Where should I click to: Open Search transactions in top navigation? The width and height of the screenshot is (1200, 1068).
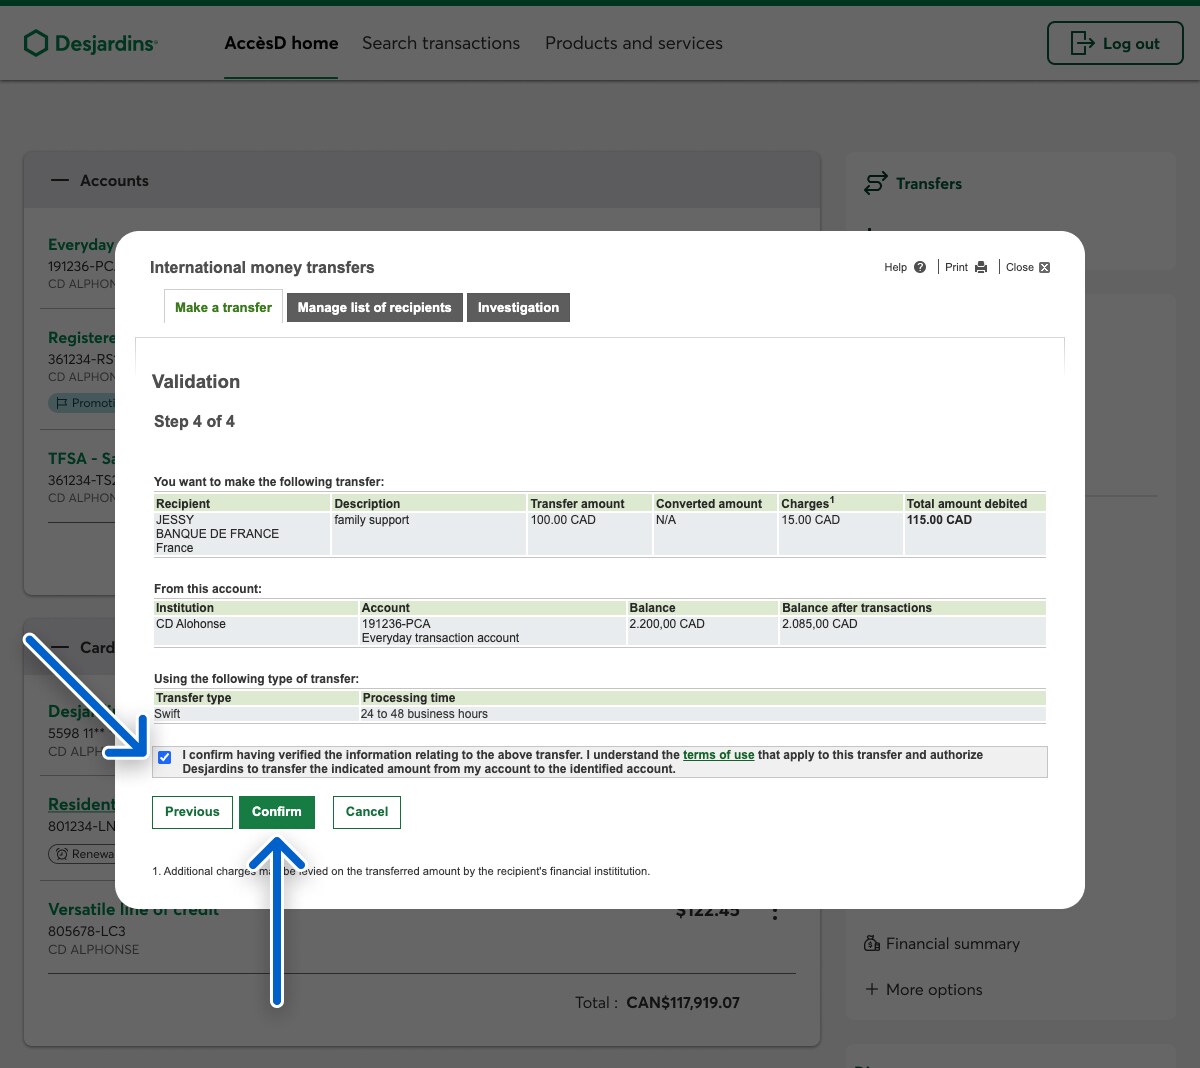pos(440,43)
